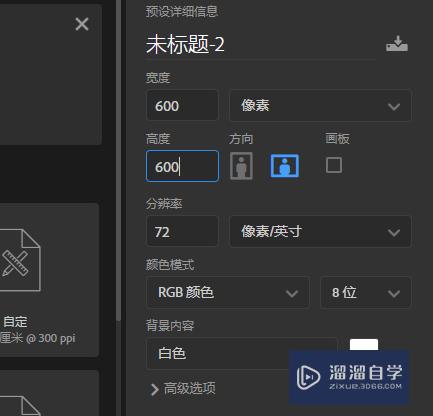Click the 方向 orientation label

241,139
